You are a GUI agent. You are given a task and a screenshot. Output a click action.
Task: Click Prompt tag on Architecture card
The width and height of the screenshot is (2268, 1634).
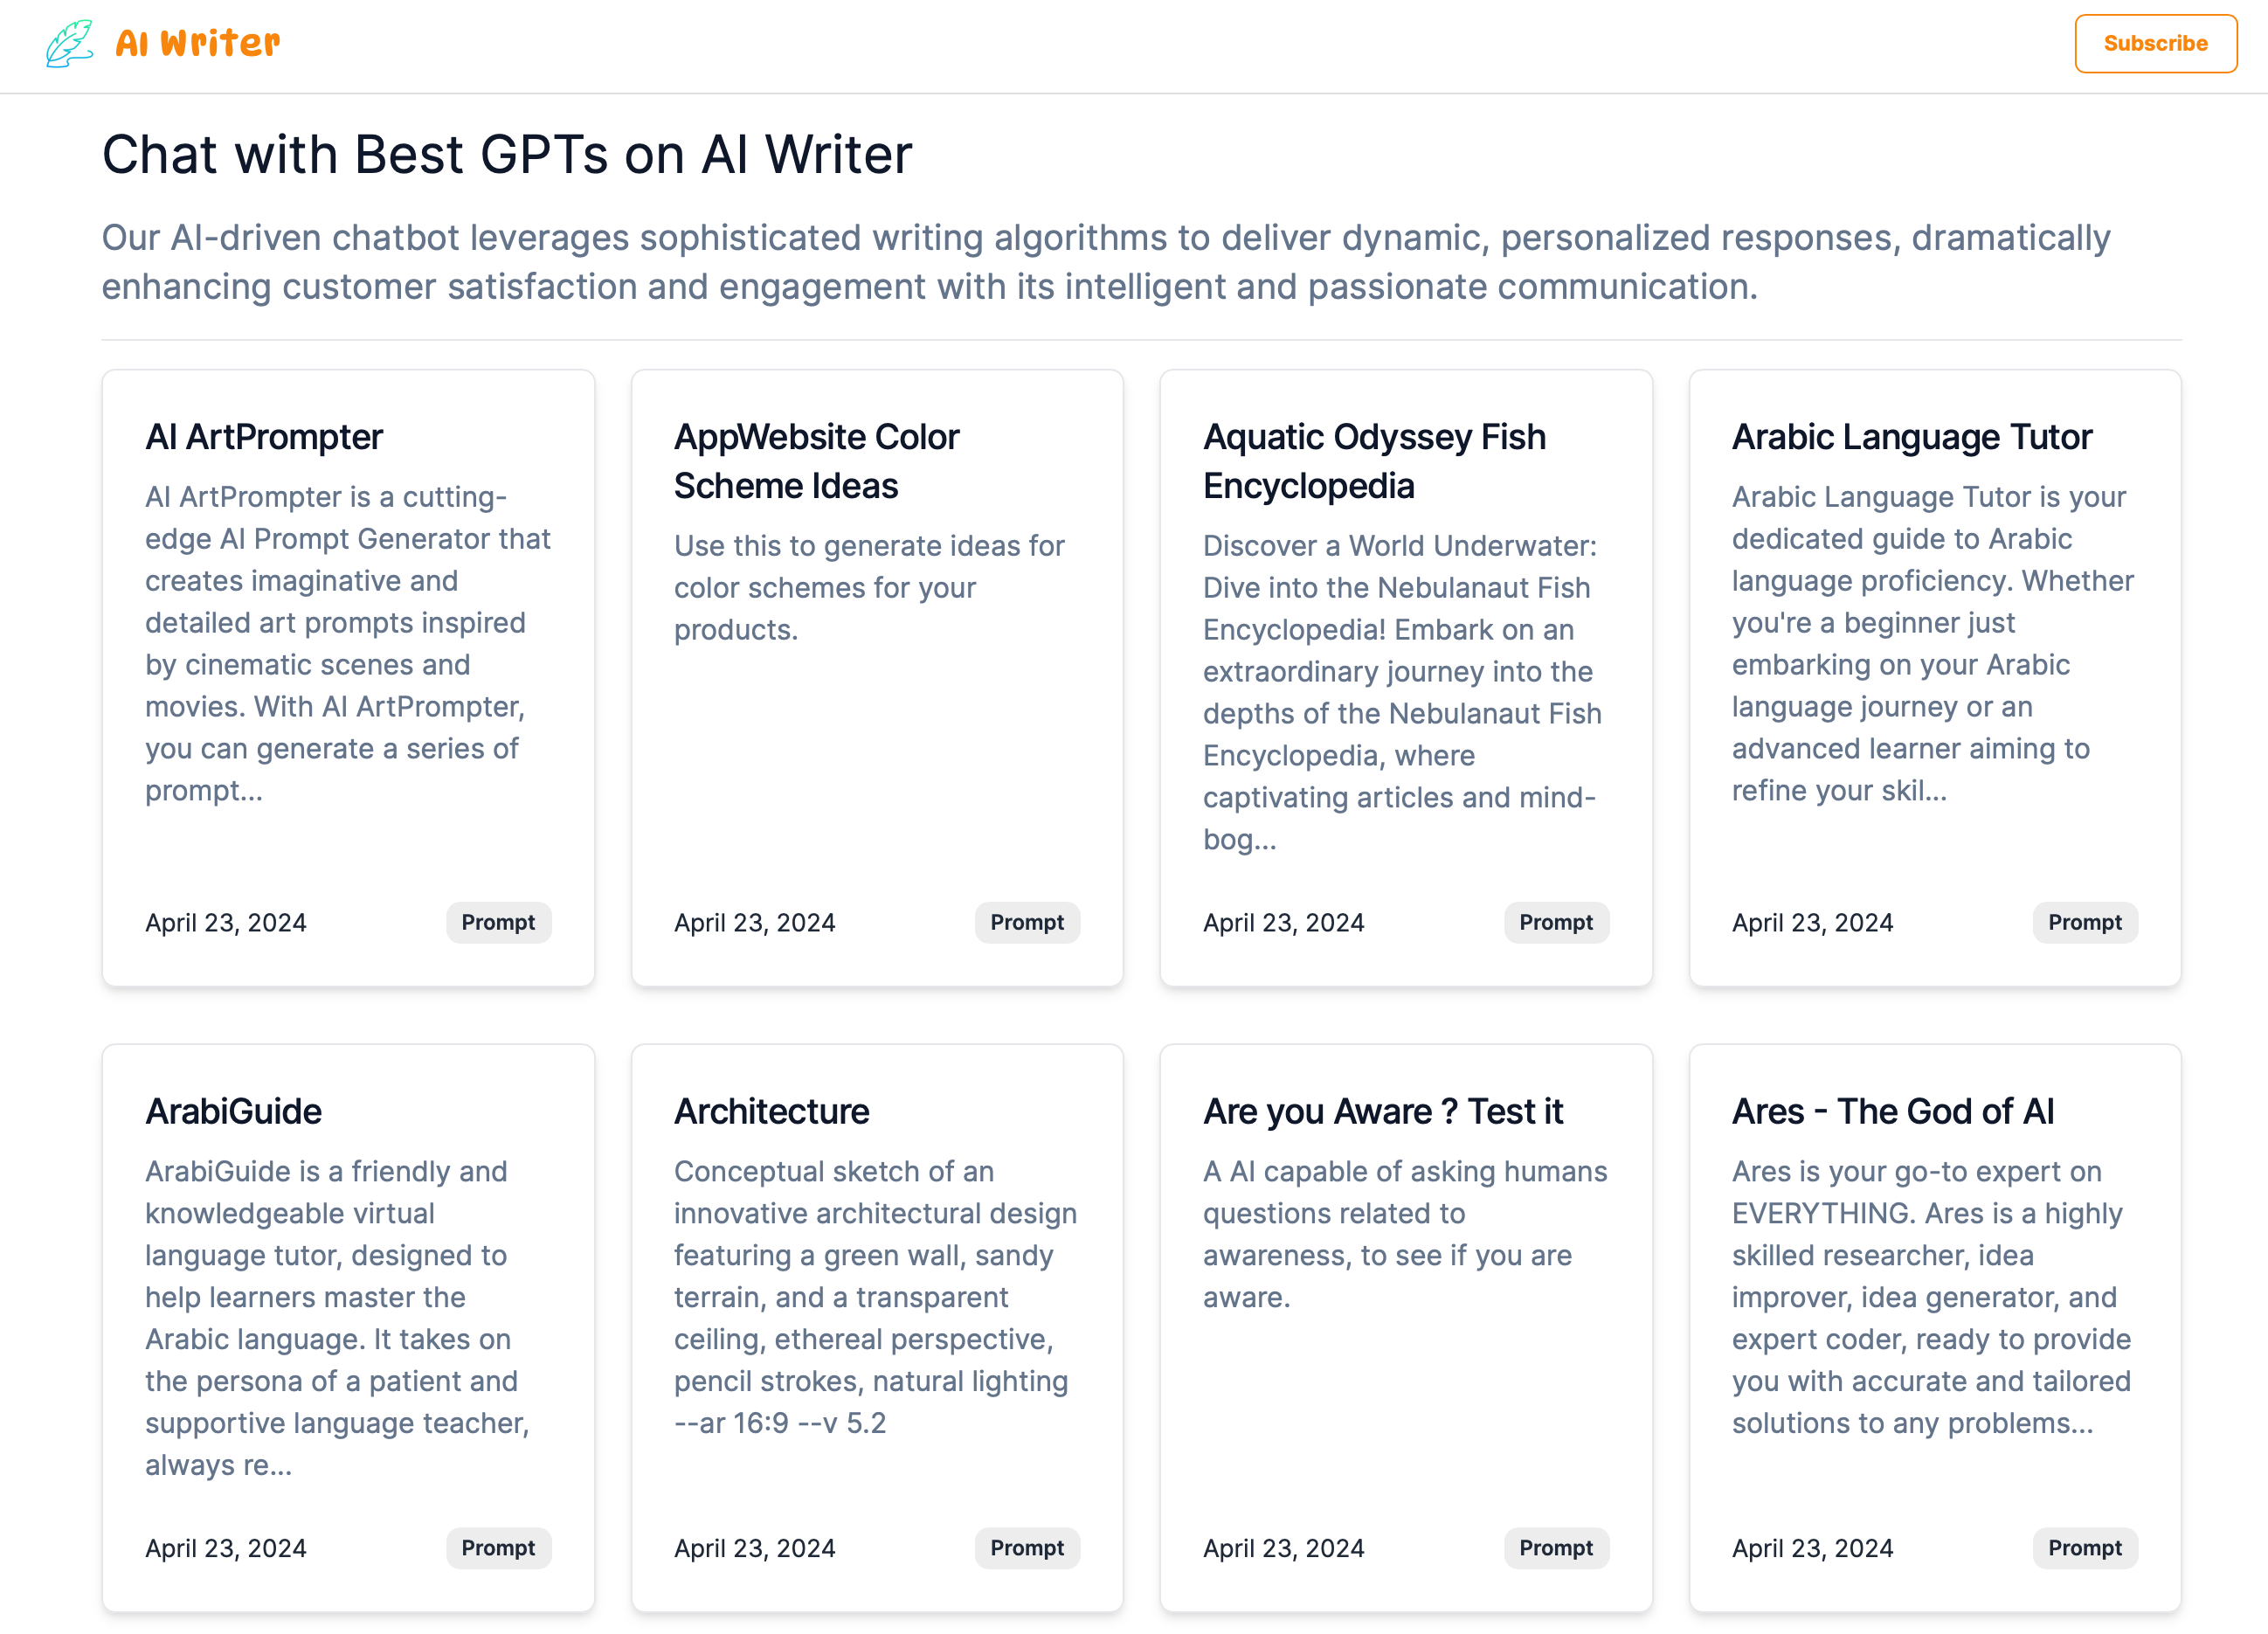click(x=1027, y=1548)
